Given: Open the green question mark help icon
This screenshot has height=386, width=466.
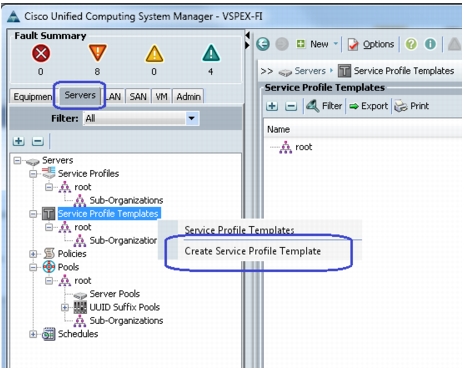Looking at the screenshot, I should click(x=411, y=44).
